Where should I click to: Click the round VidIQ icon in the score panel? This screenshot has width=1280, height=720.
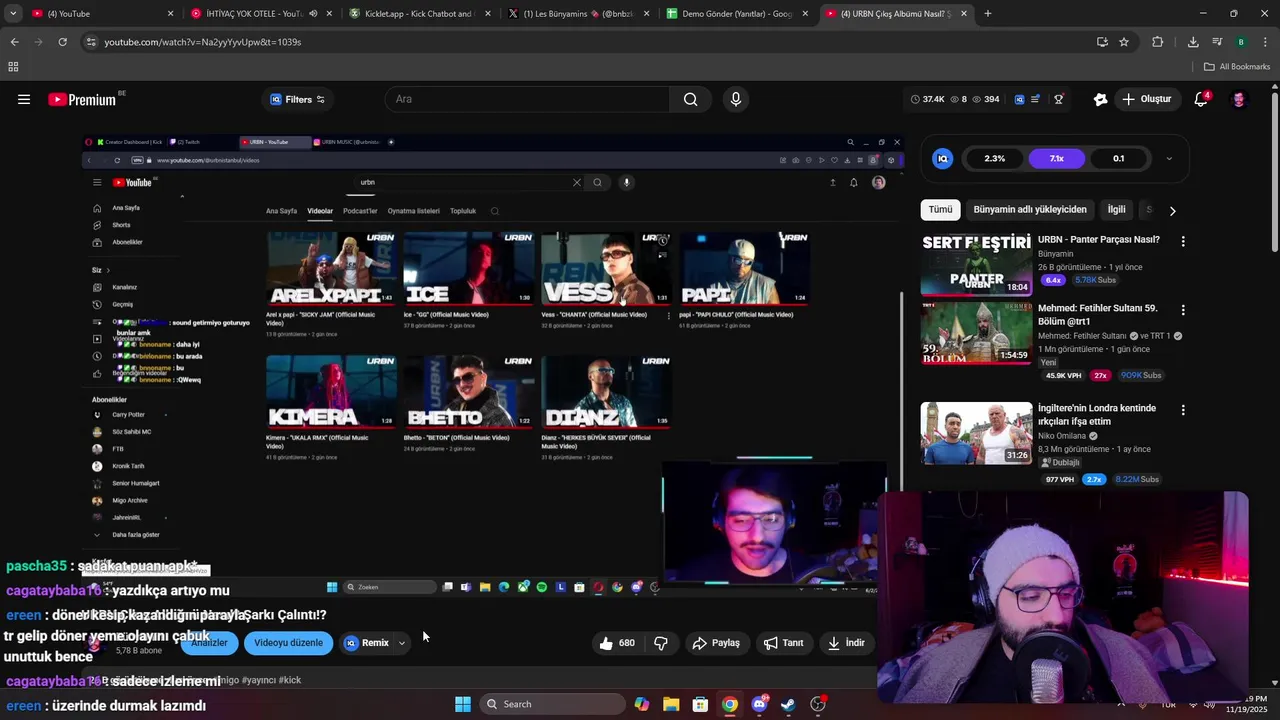942,158
